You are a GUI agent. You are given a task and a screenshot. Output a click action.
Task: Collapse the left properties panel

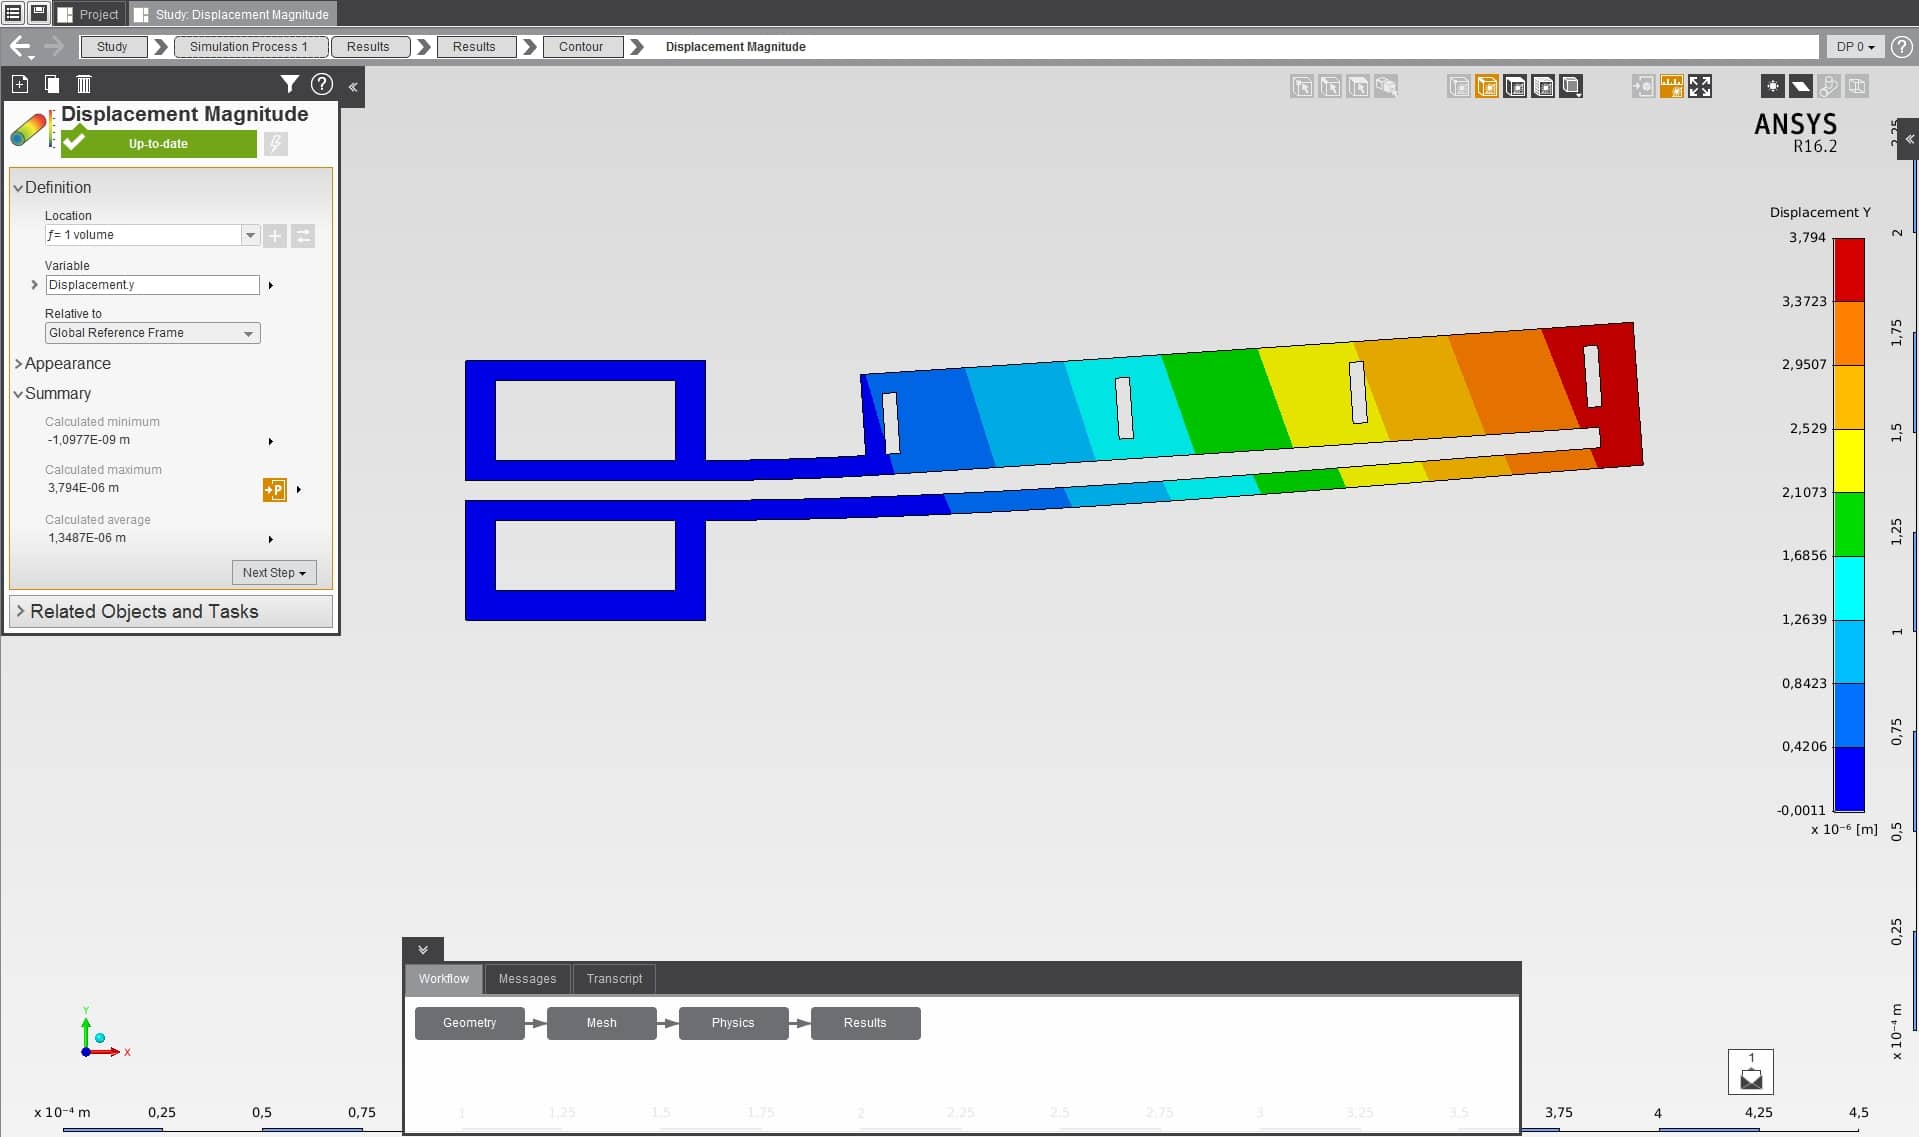(x=353, y=87)
